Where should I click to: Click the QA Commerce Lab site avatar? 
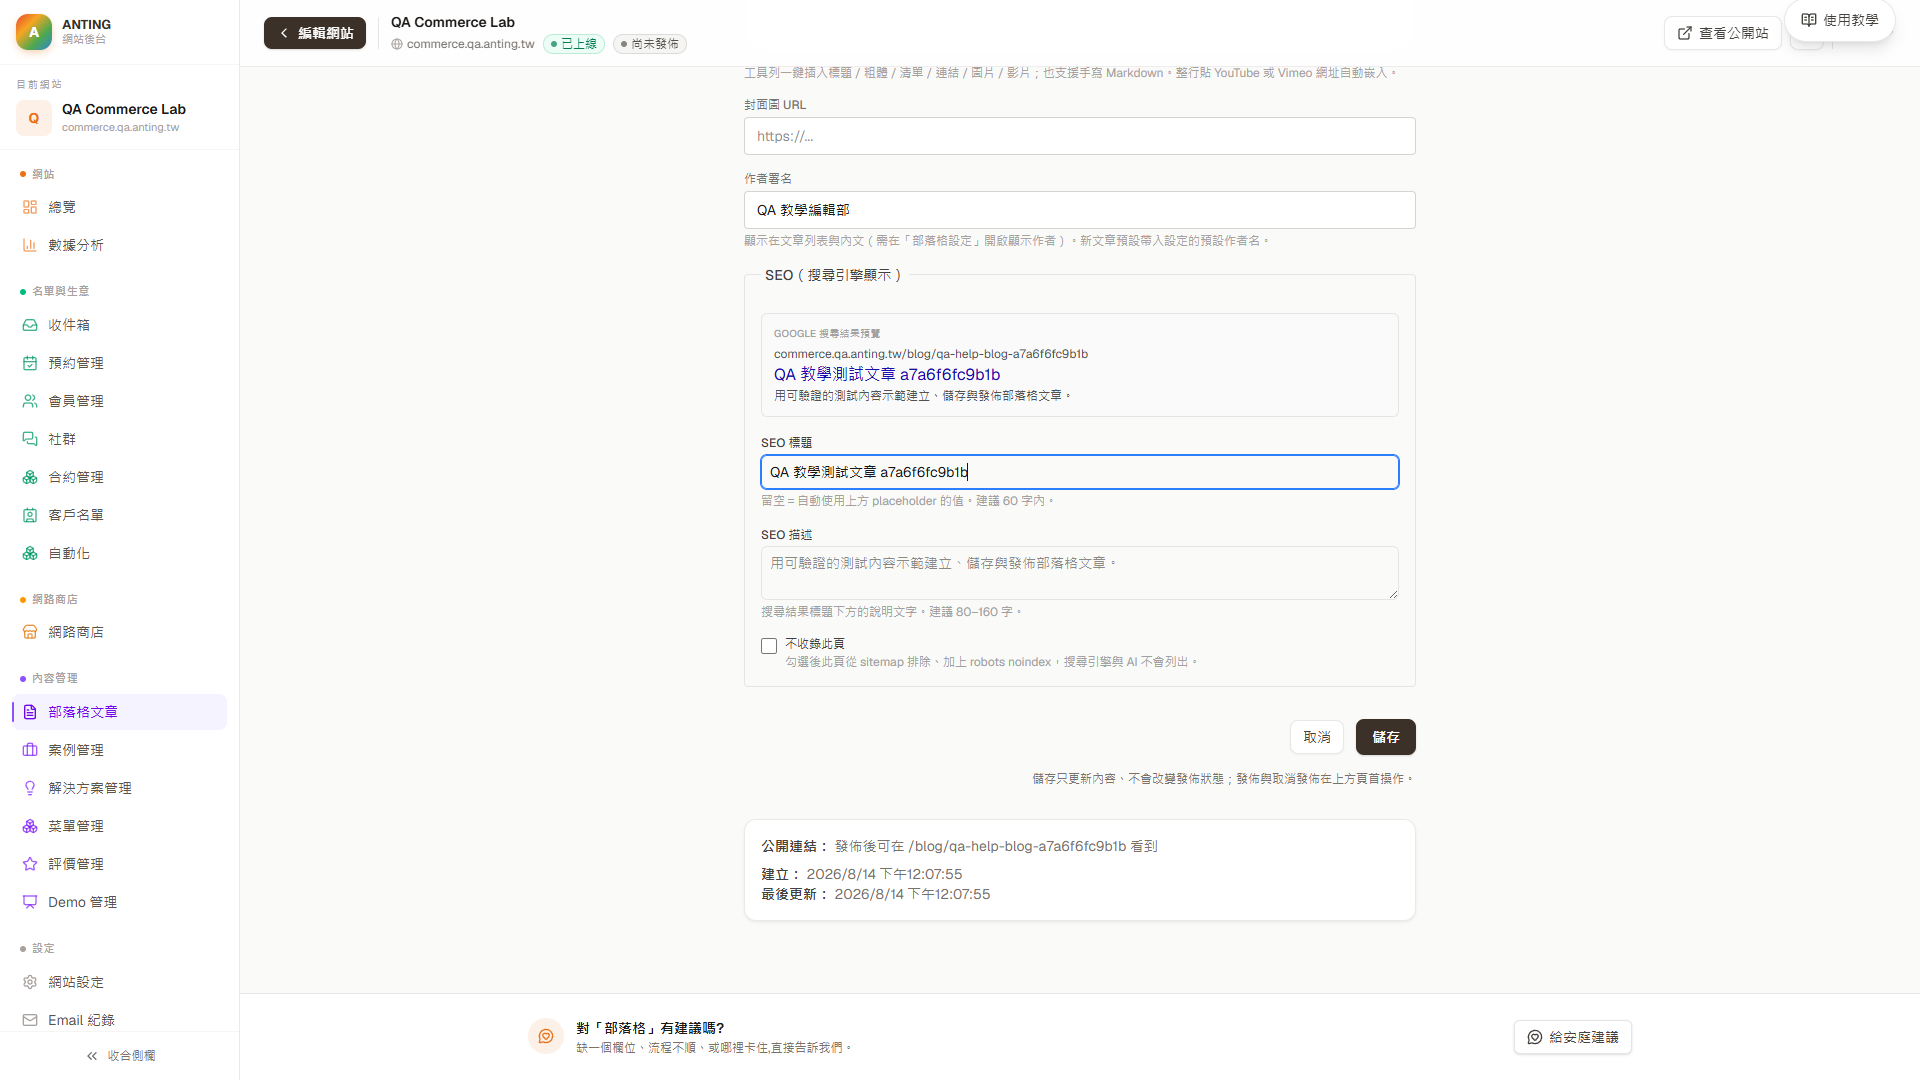point(34,118)
